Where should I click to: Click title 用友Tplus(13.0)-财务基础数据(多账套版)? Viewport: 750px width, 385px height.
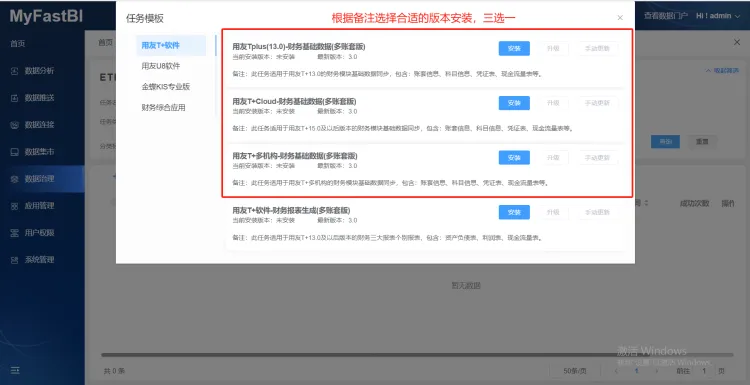298,47
